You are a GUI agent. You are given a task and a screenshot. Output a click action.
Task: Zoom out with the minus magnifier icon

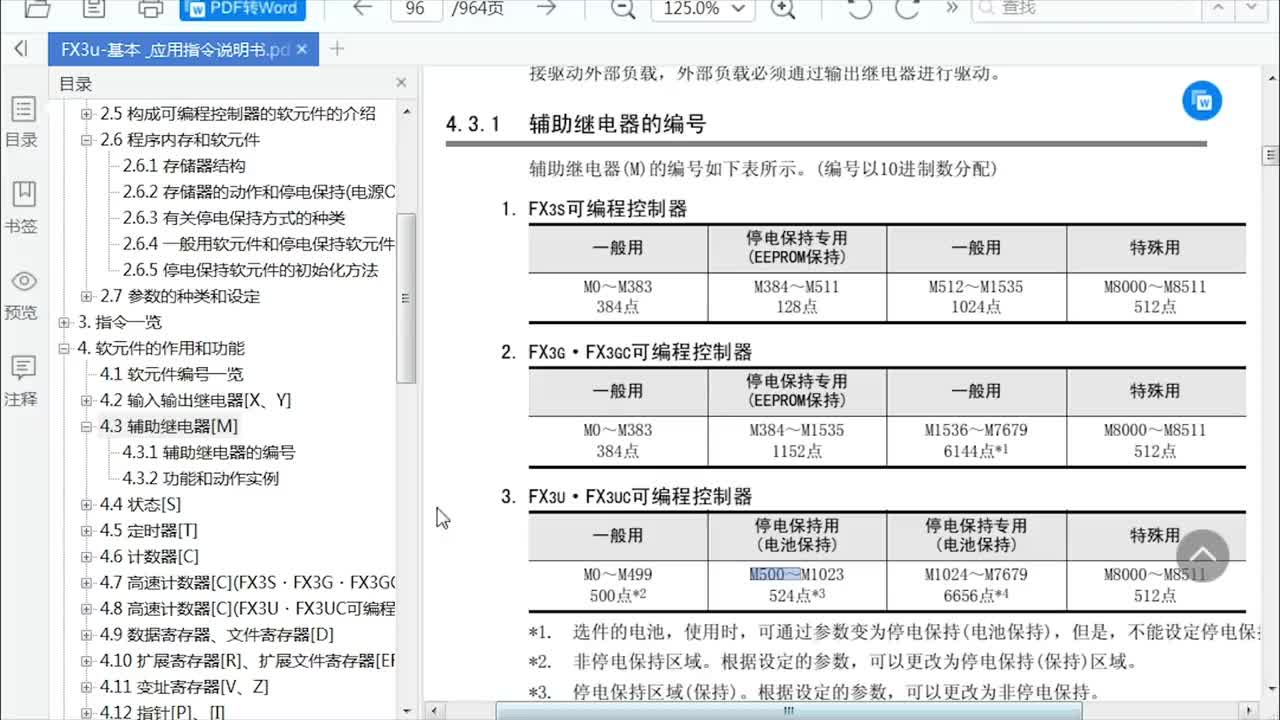tap(623, 8)
